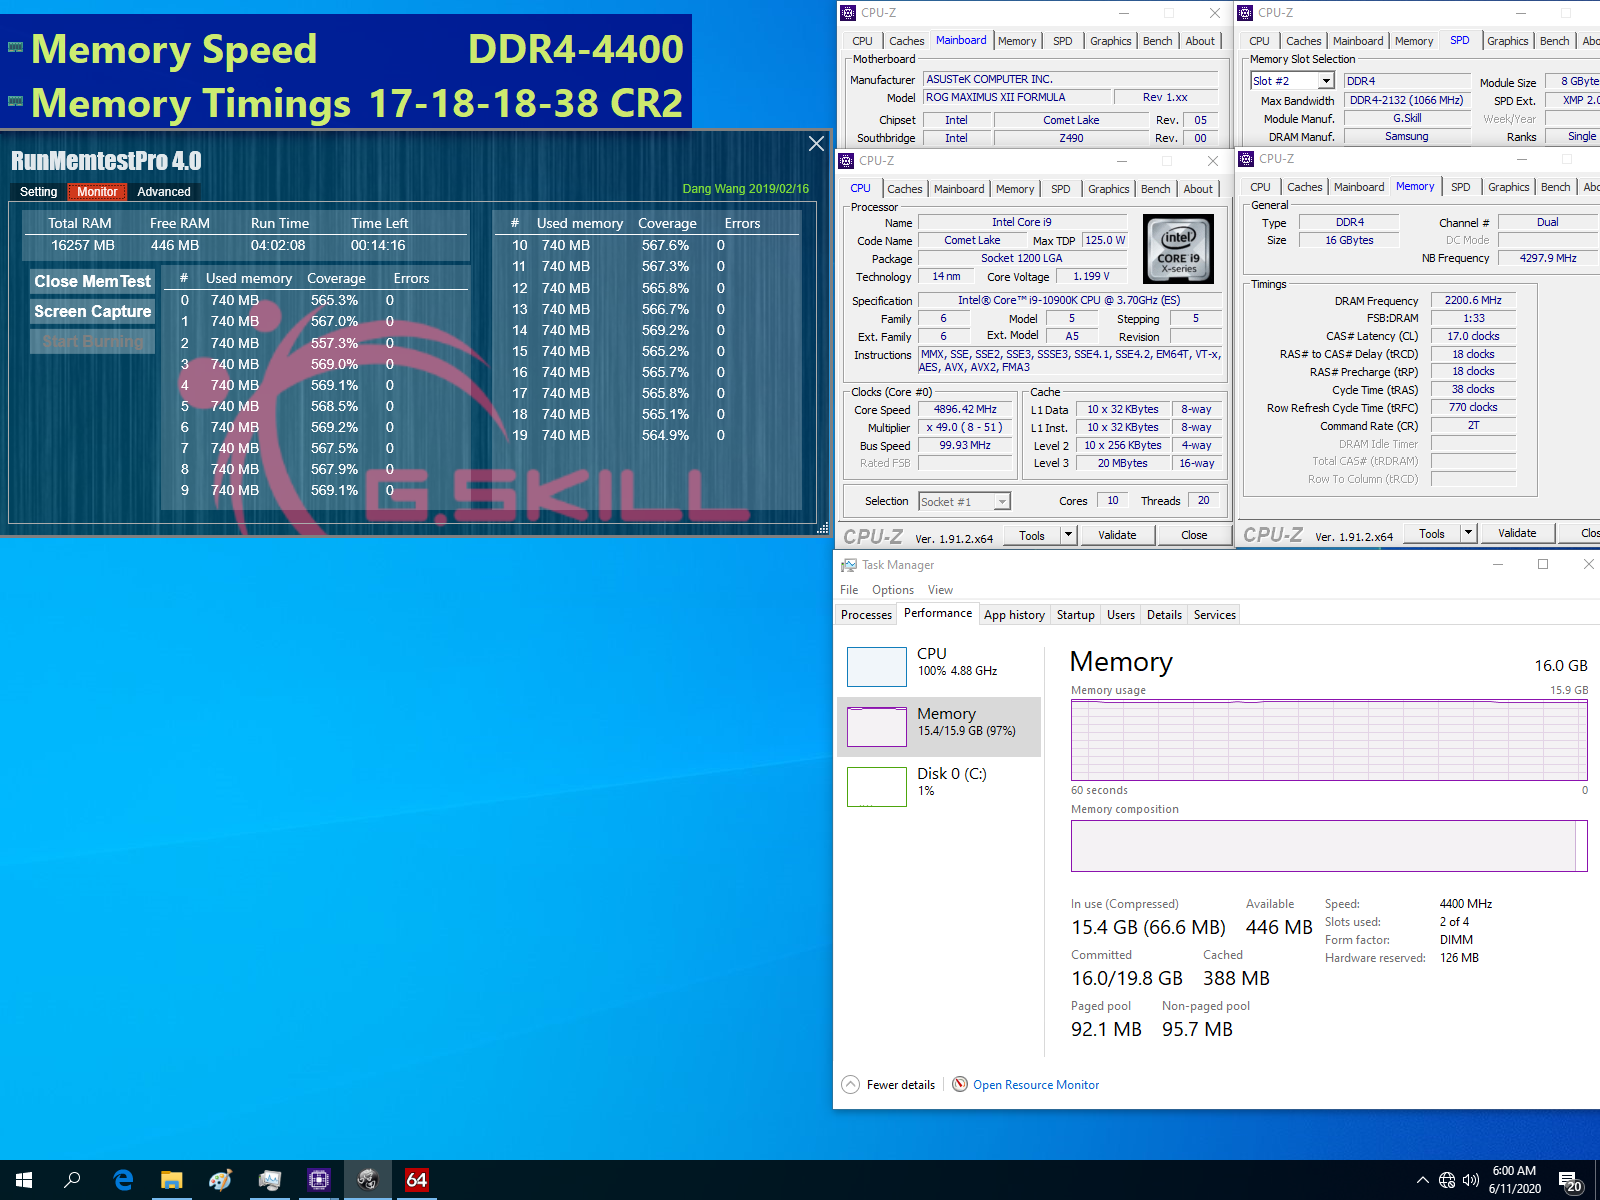Image resolution: width=1600 pixels, height=1200 pixels.
Task: Open the Socket #1 selection dropdown in CPU-Z
Action: click(1001, 501)
